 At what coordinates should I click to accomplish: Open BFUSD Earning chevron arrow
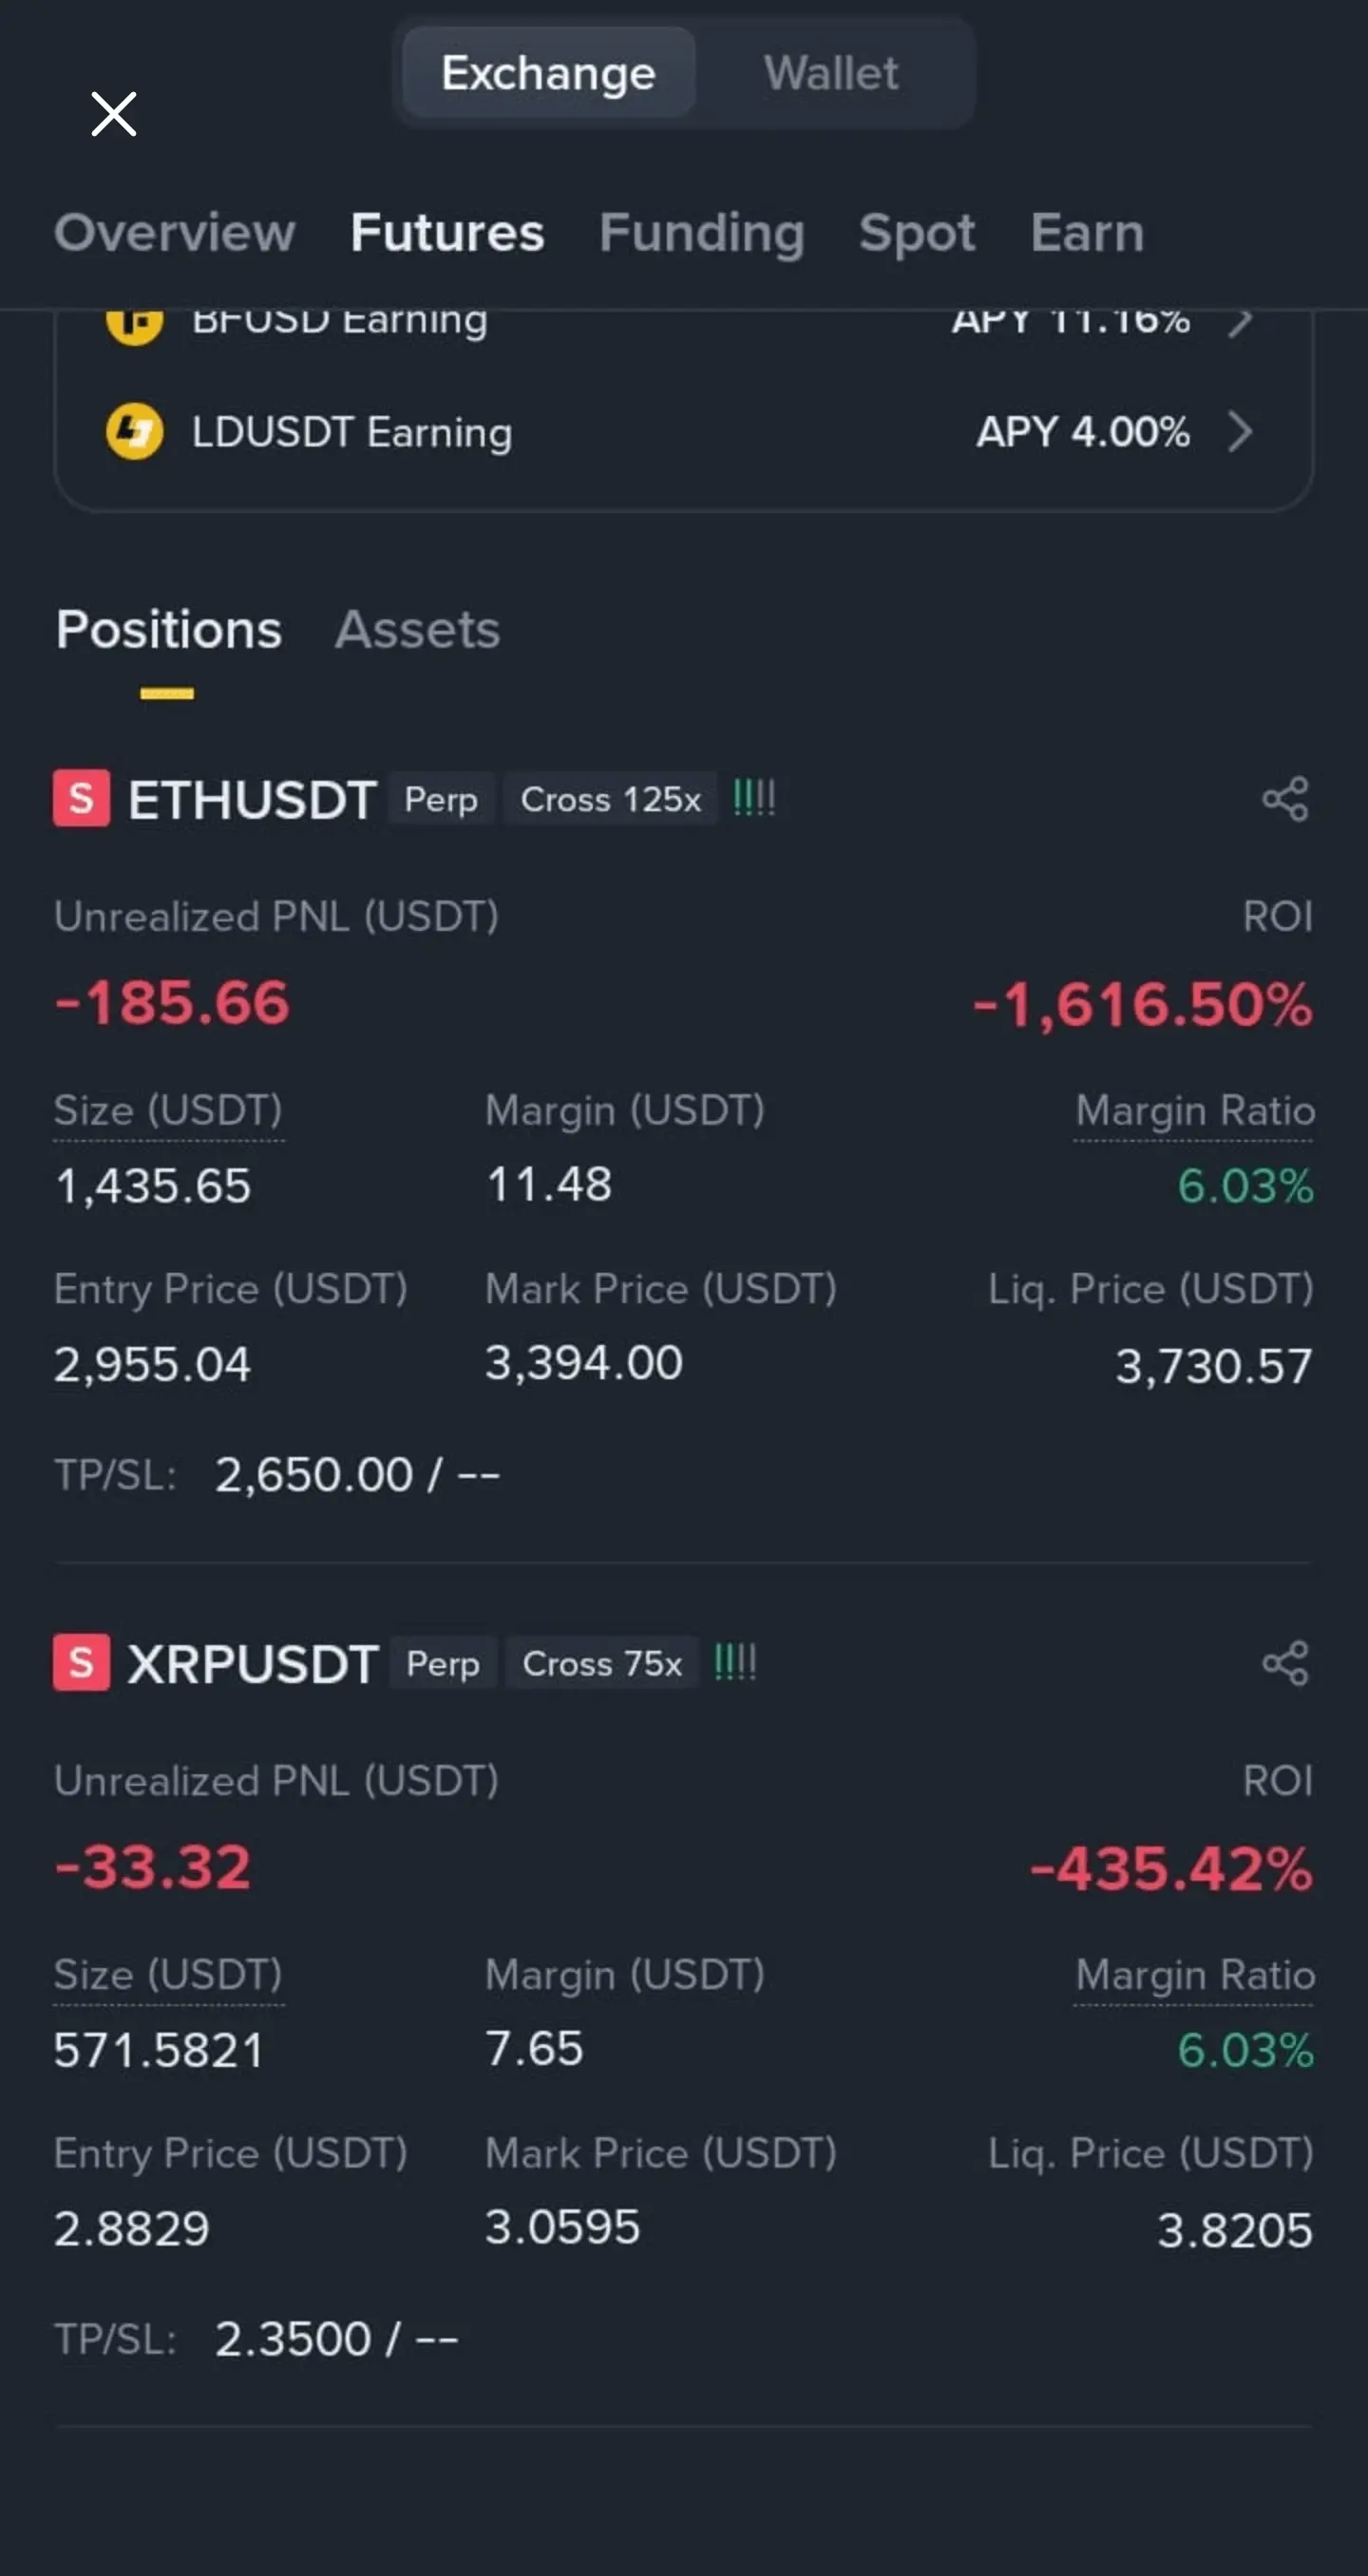click(x=1240, y=323)
